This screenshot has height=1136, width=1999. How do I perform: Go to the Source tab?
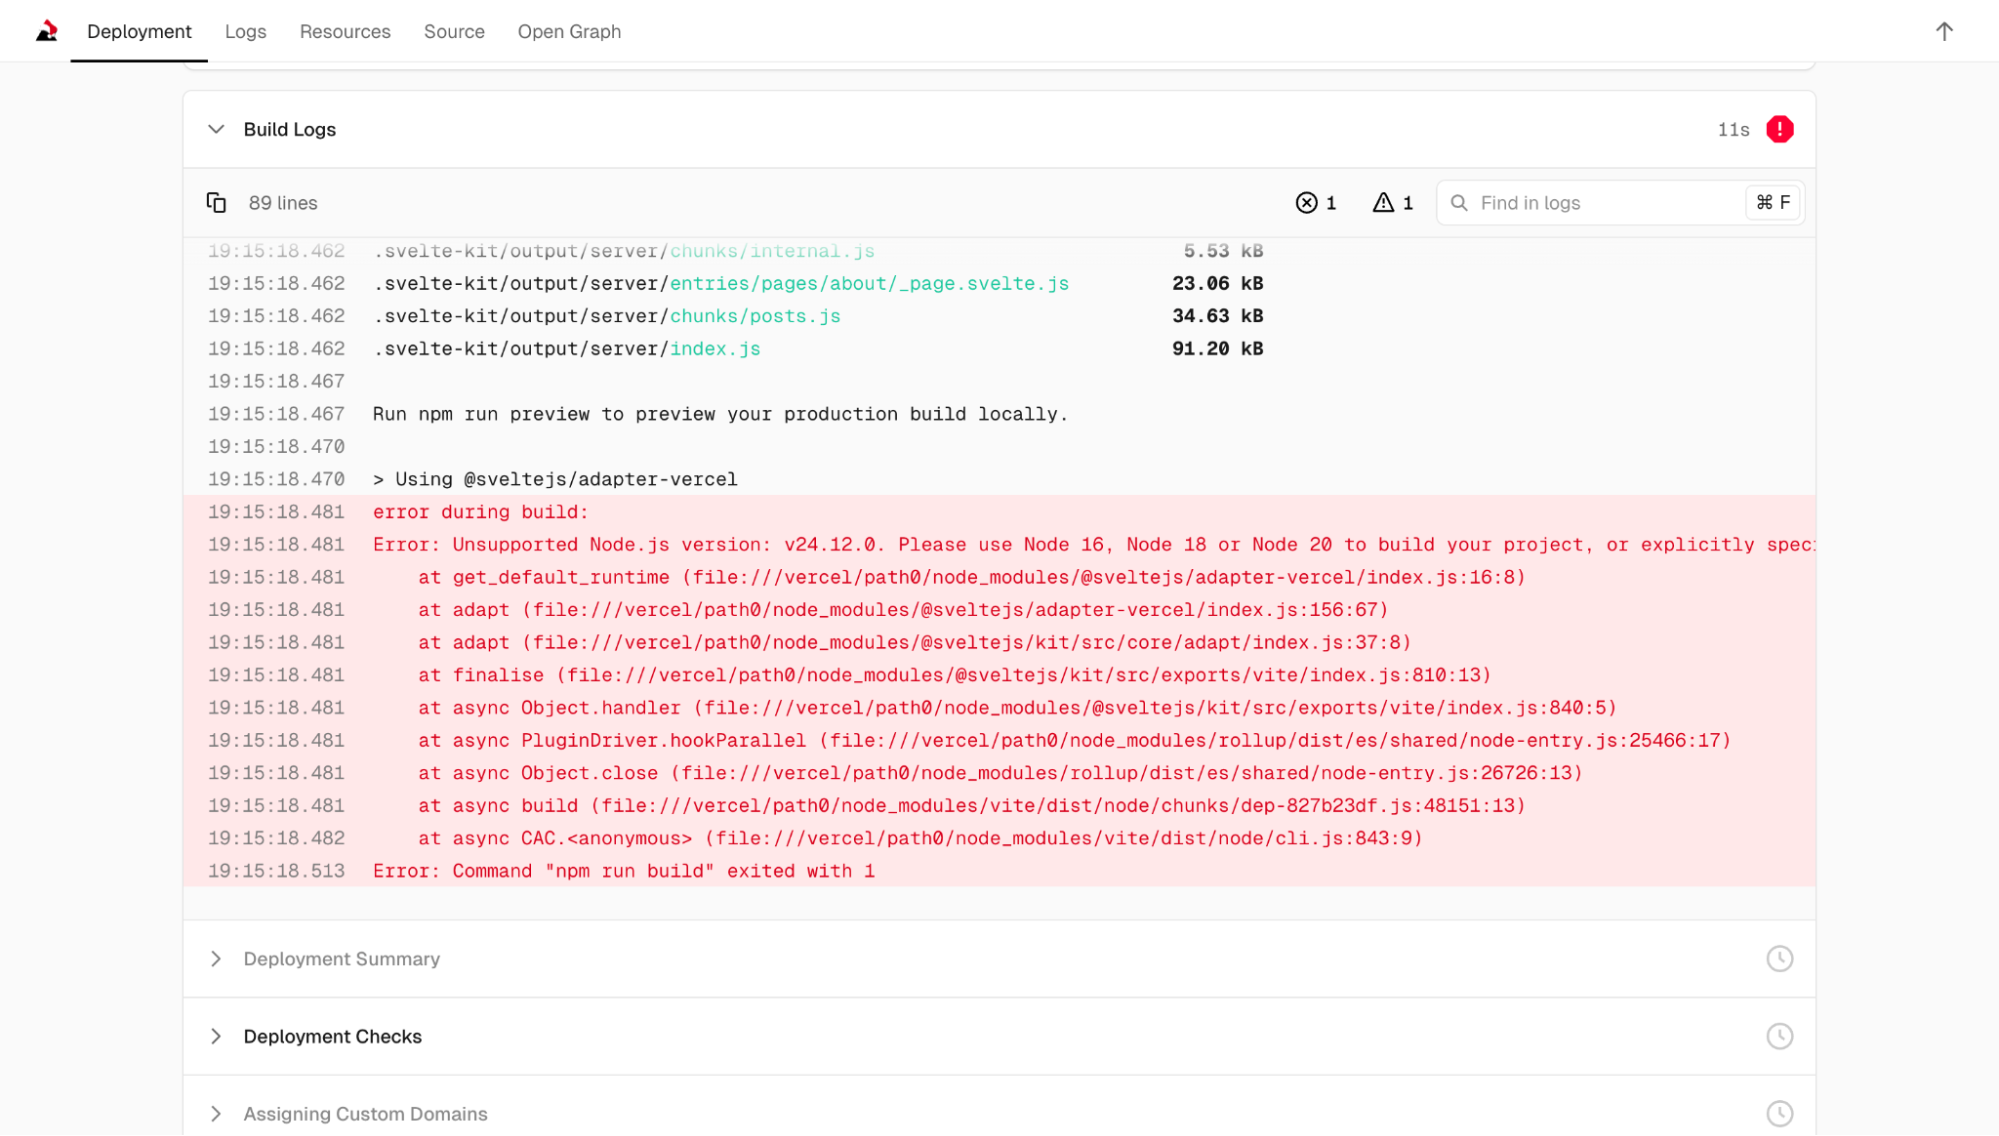[x=454, y=31]
